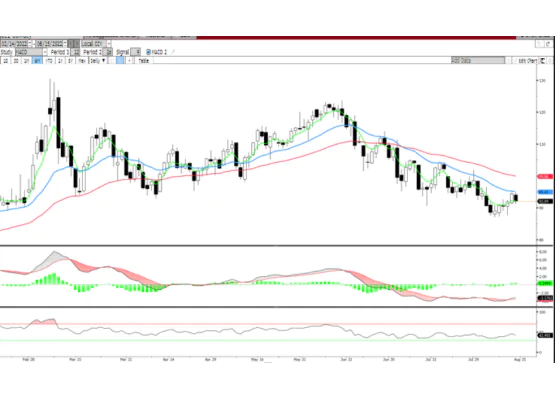Select the YTD range tab
The width and height of the screenshot is (555, 400).
(49, 61)
